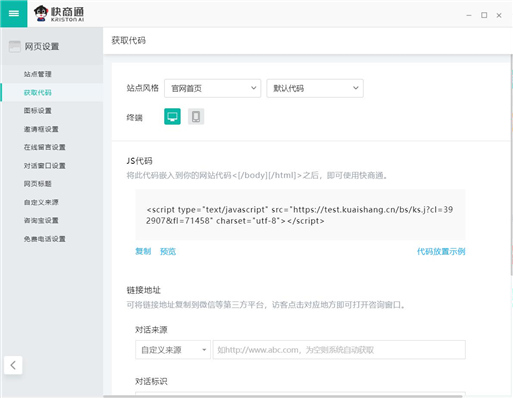
Task: Select the mobile terminal icon
Action: [196, 117]
